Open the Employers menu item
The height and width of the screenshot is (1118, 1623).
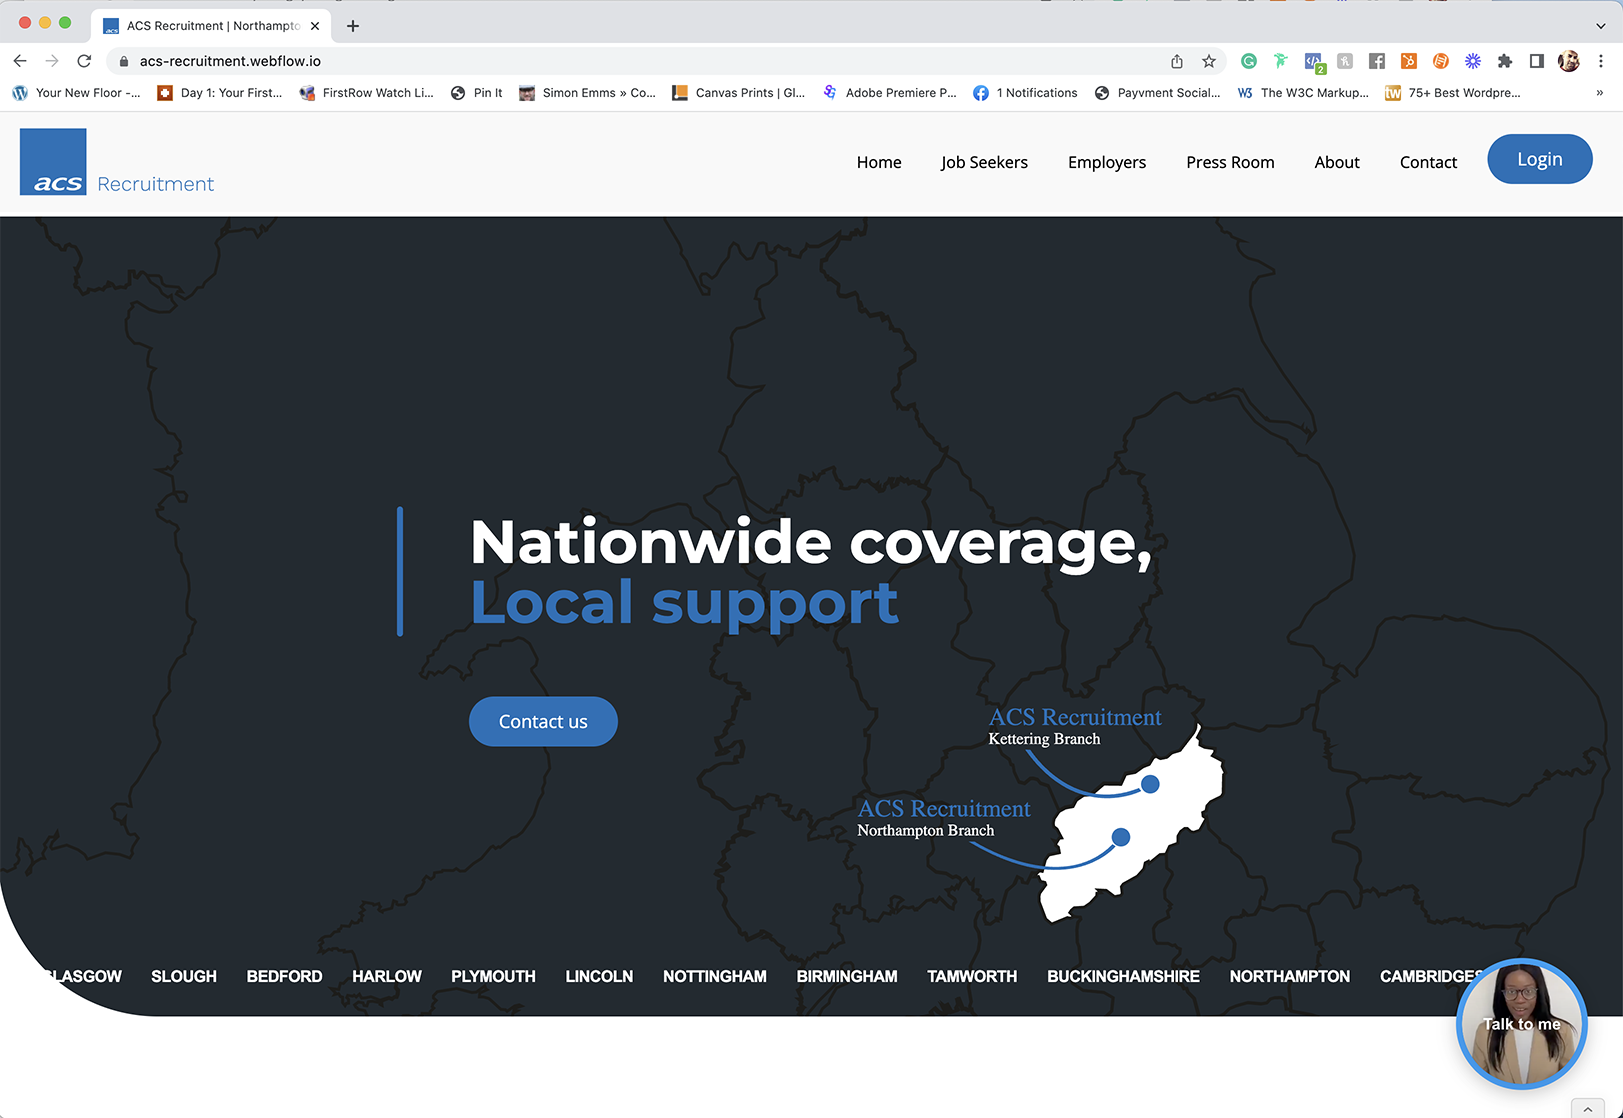coord(1107,162)
